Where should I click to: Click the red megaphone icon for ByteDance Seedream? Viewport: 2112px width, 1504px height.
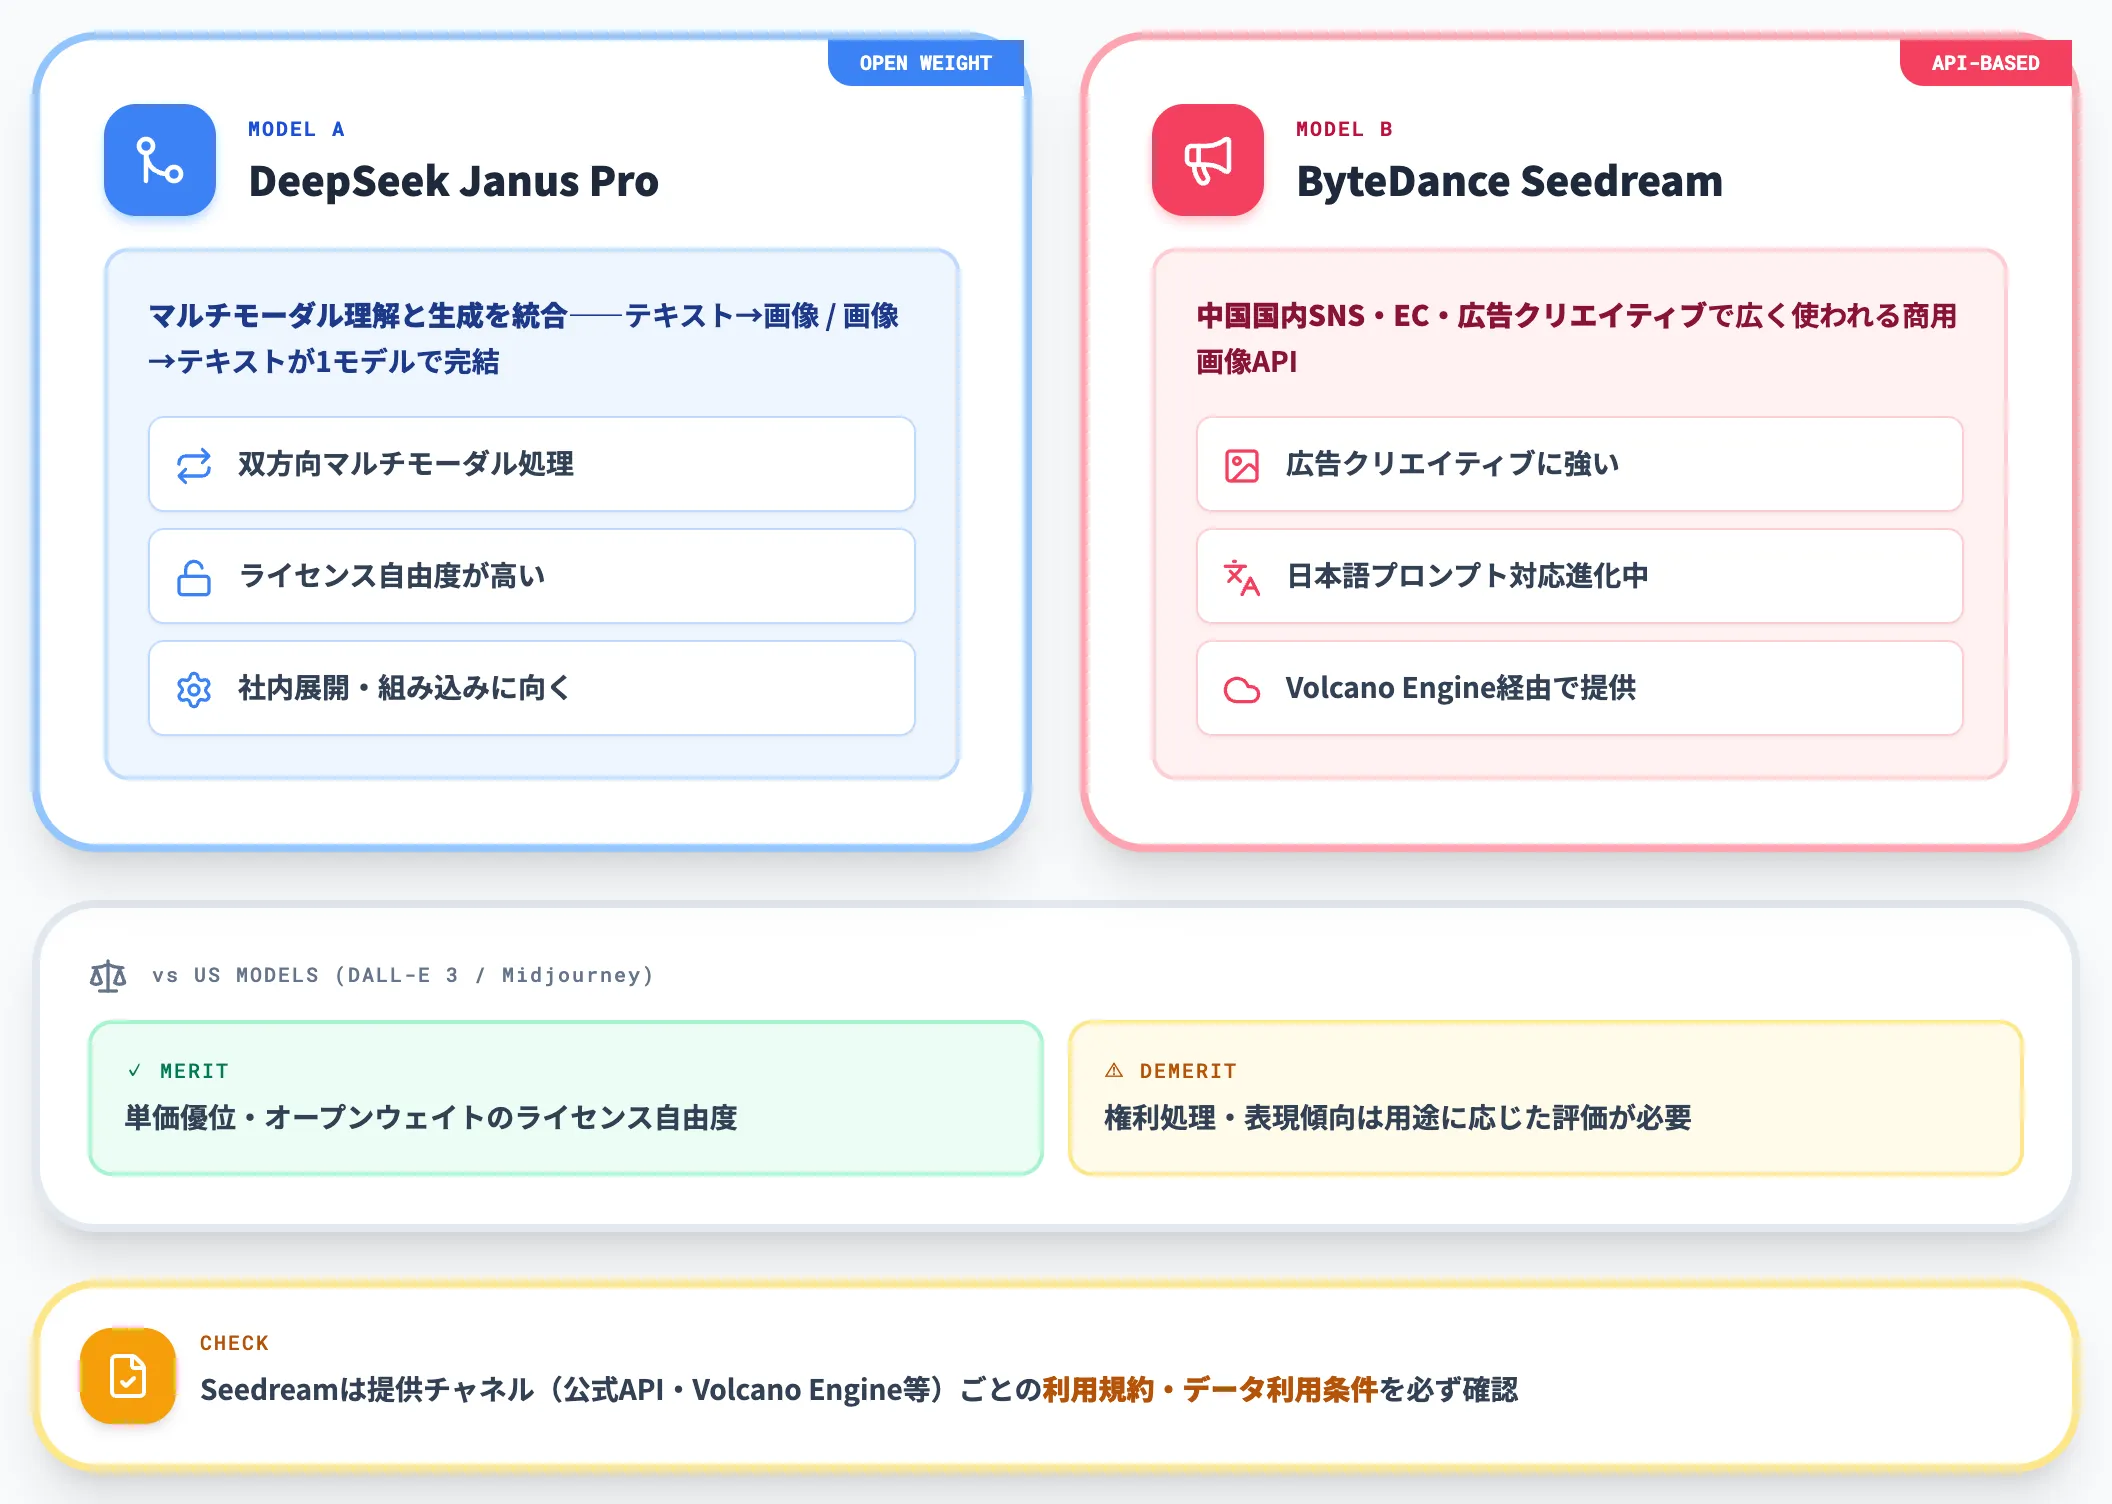1208,160
